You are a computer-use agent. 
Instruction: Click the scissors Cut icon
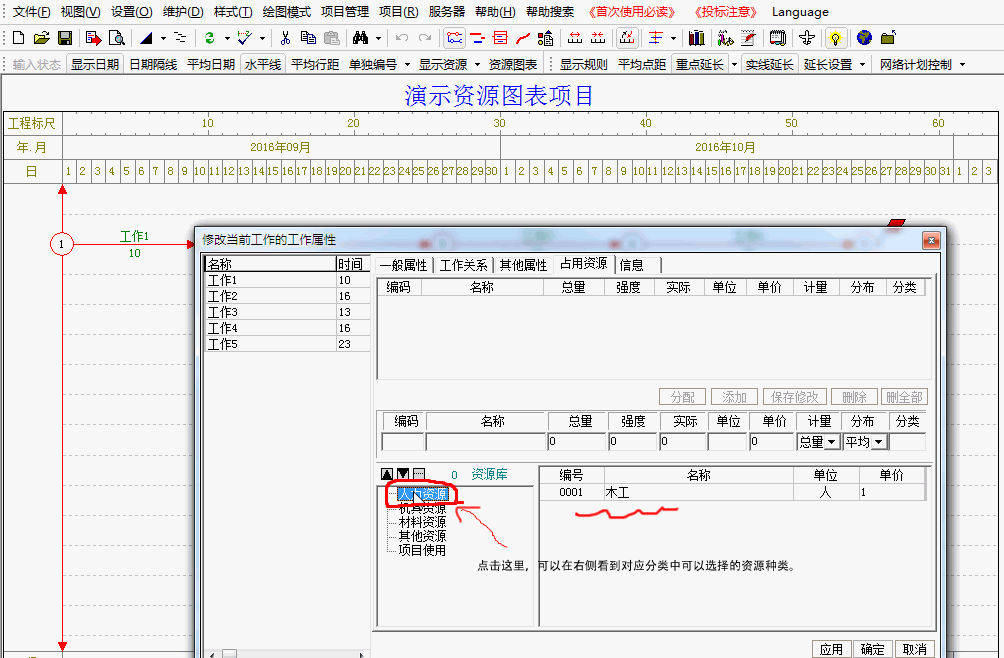pyautogui.click(x=285, y=38)
